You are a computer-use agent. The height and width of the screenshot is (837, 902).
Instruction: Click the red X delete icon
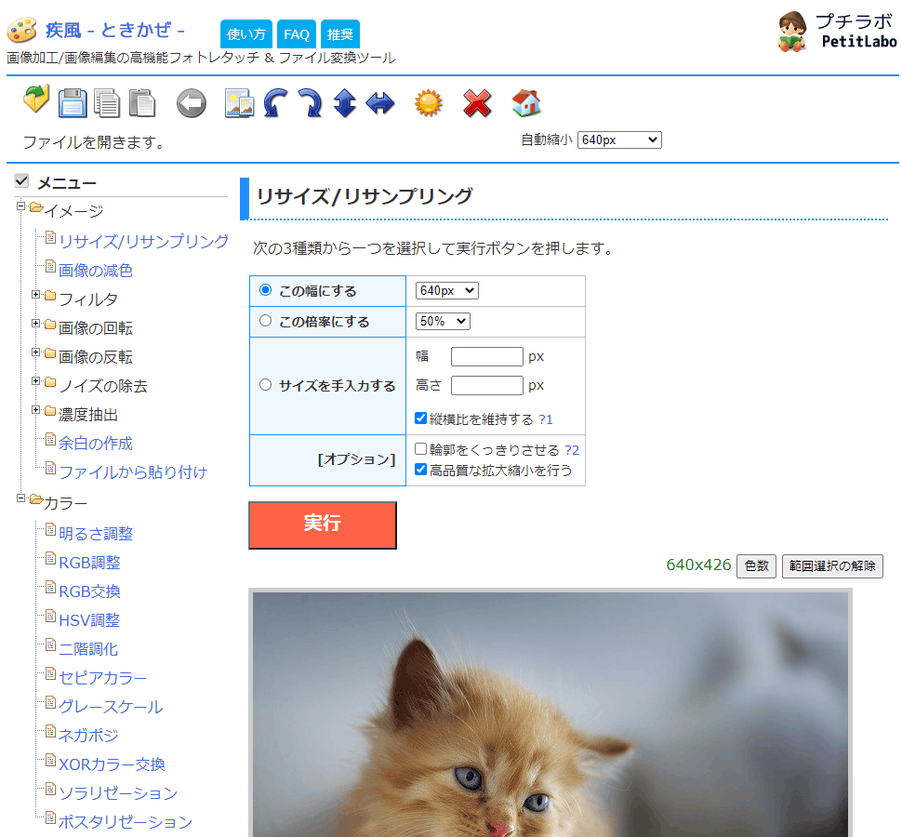[477, 104]
